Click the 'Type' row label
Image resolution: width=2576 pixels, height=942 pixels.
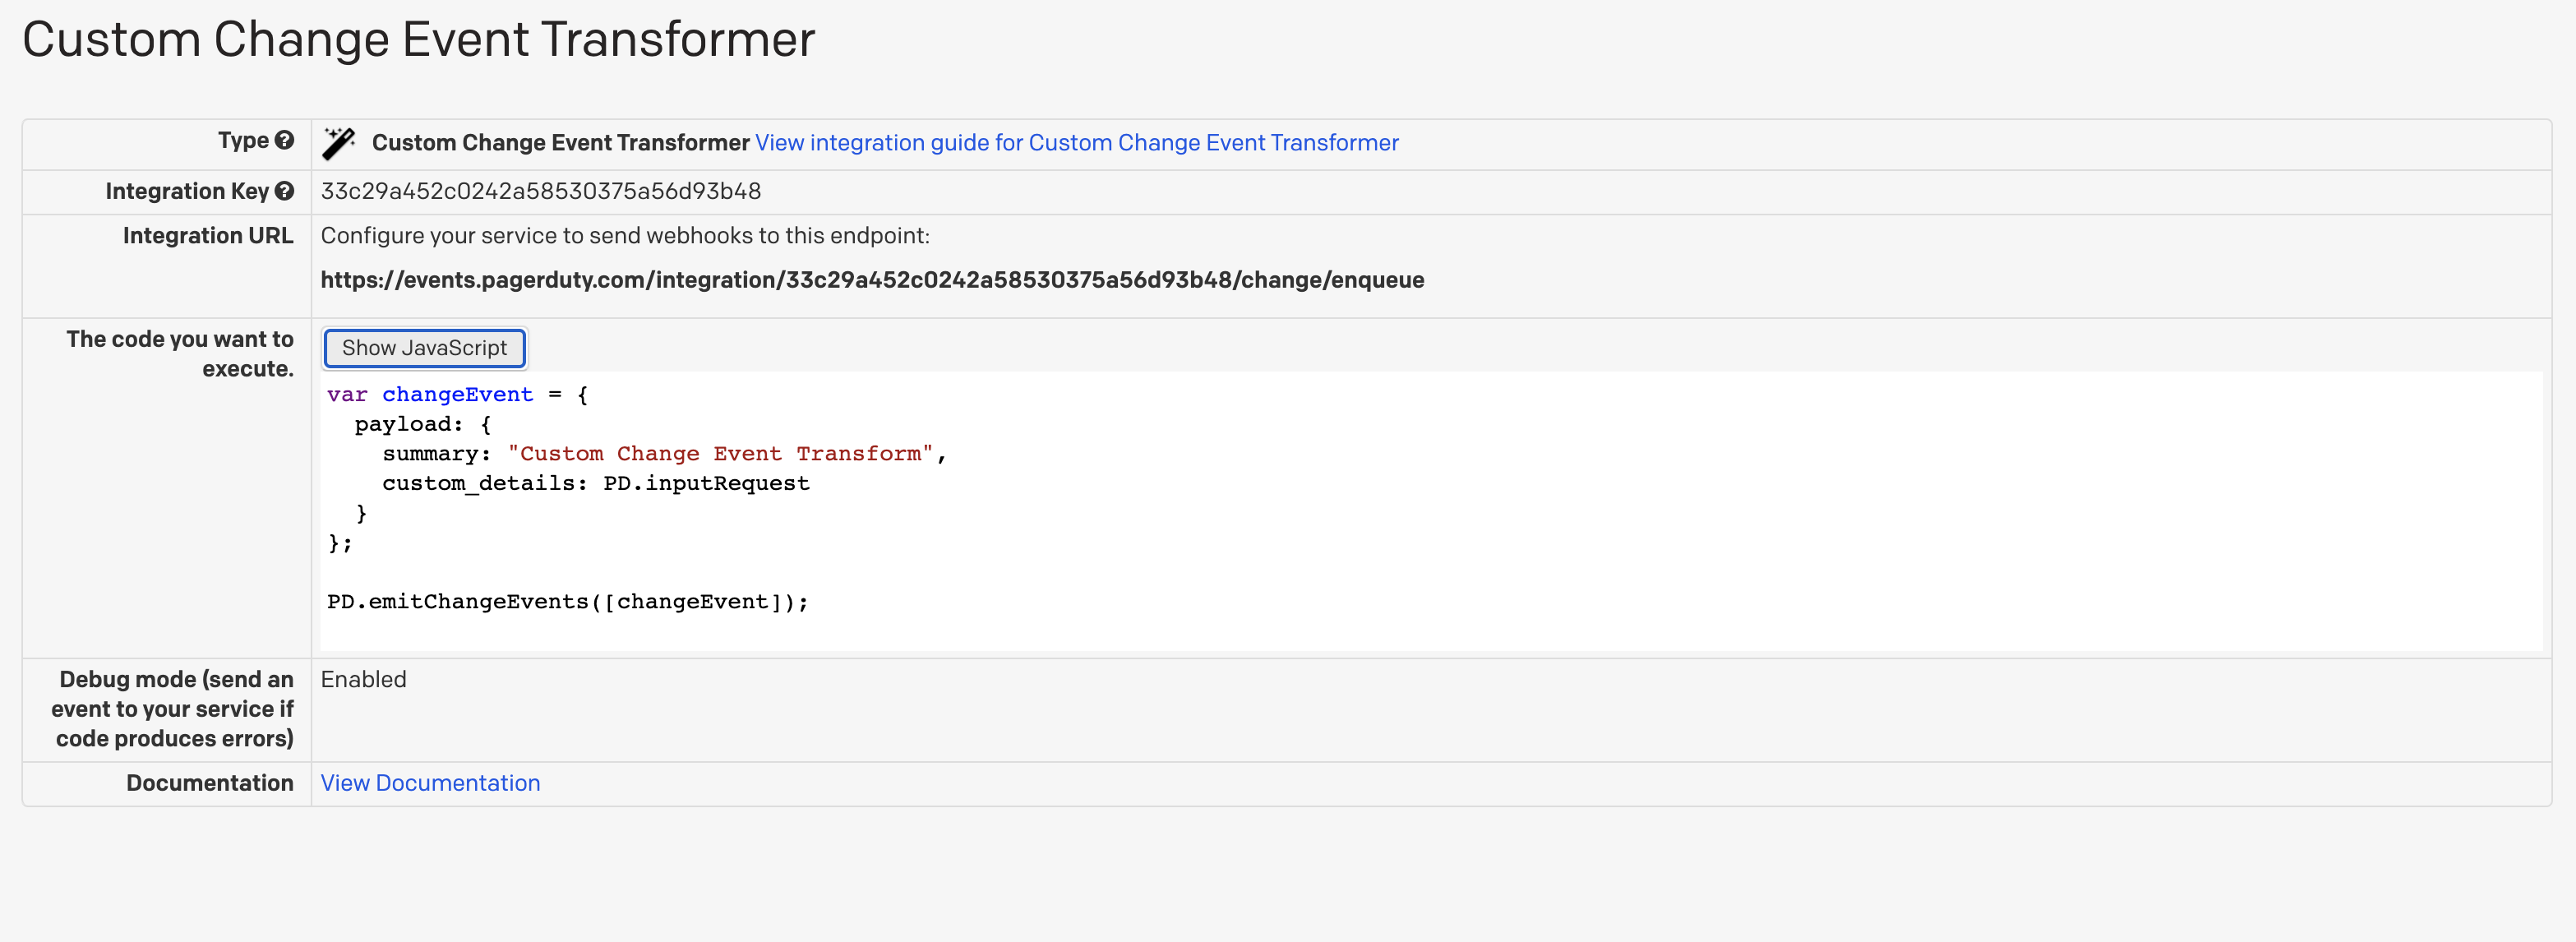click(x=243, y=140)
